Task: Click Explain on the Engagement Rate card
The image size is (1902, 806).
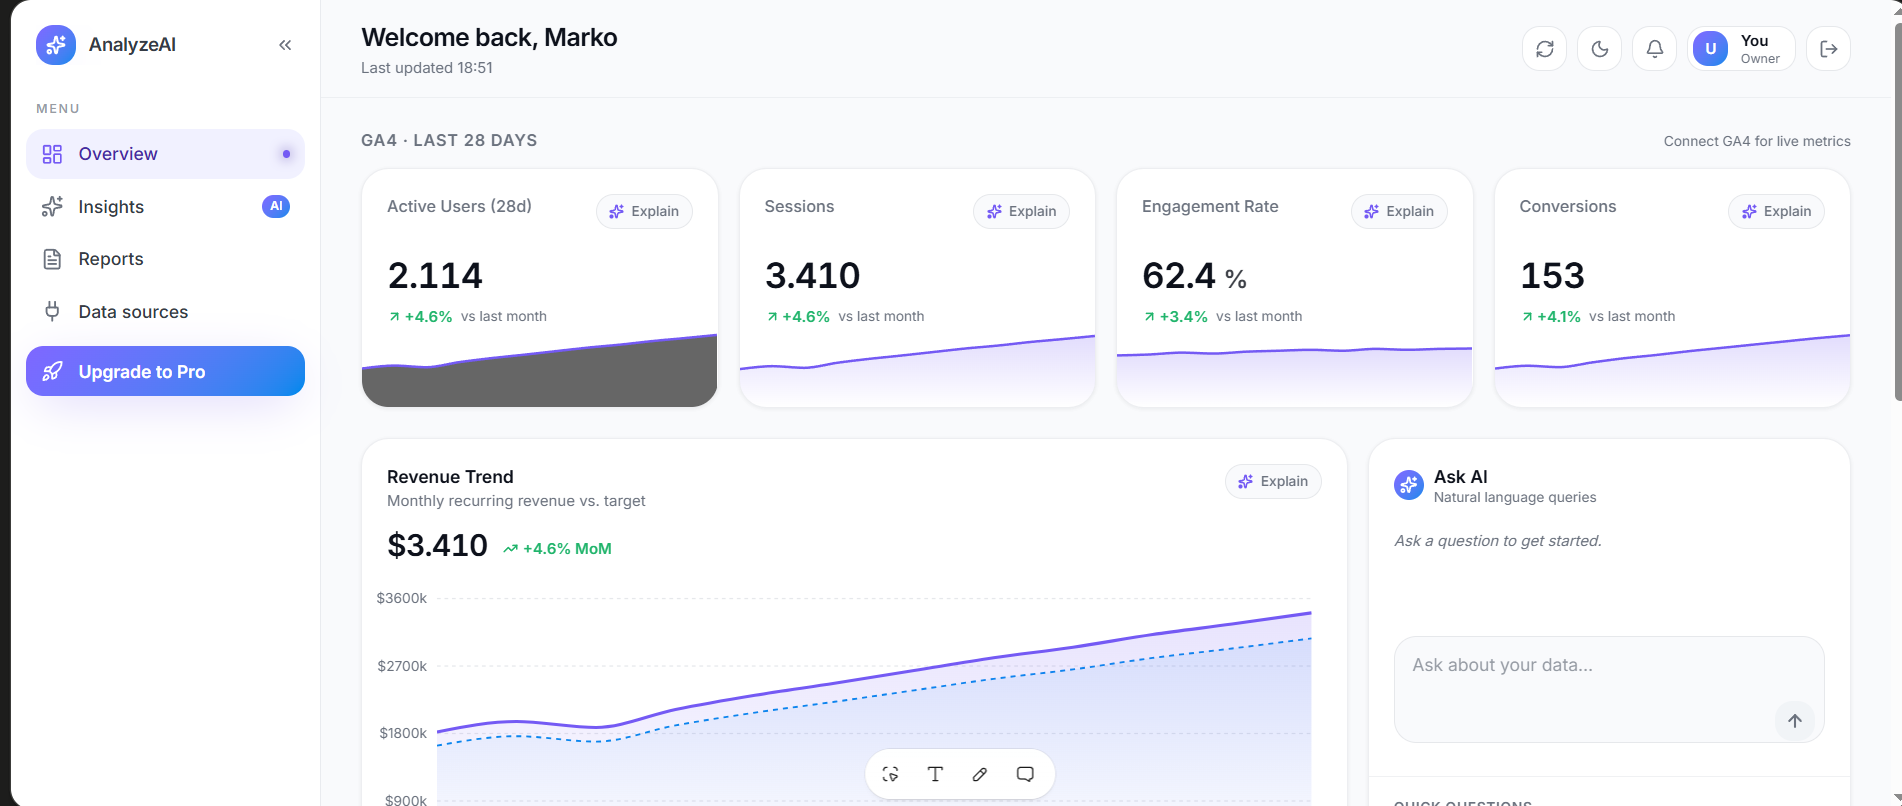Action: (x=1399, y=211)
